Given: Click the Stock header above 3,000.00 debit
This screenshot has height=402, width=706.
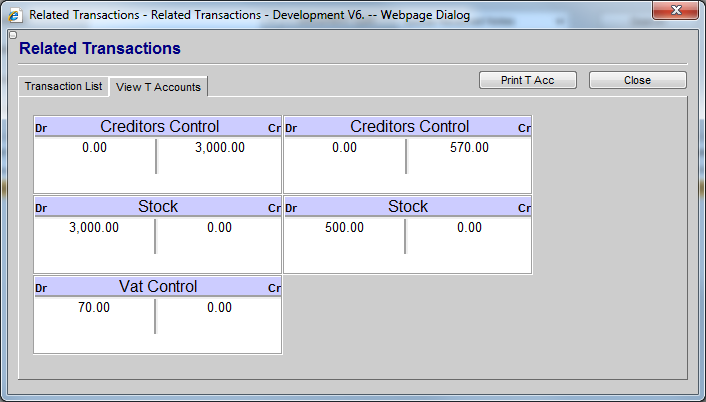Looking at the screenshot, I should 158,207.
